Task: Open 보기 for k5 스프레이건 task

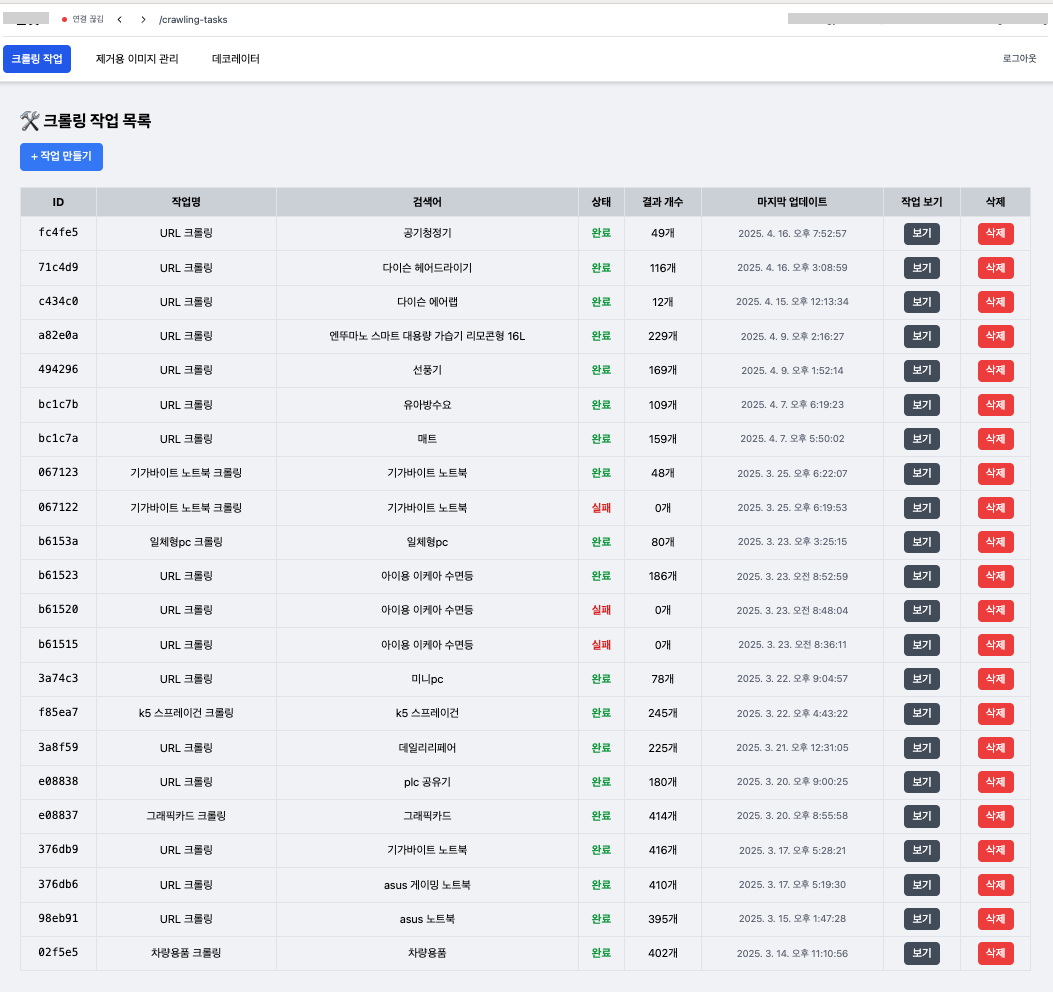Action: [x=921, y=714]
